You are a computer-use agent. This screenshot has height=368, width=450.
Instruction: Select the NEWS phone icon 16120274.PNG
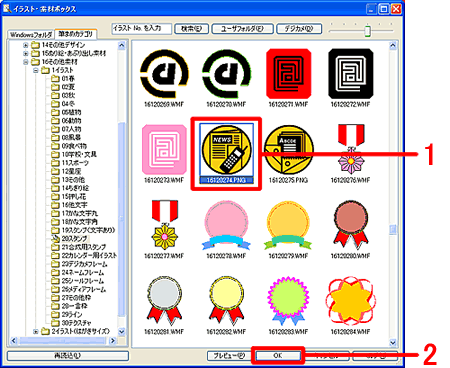[226, 150]
